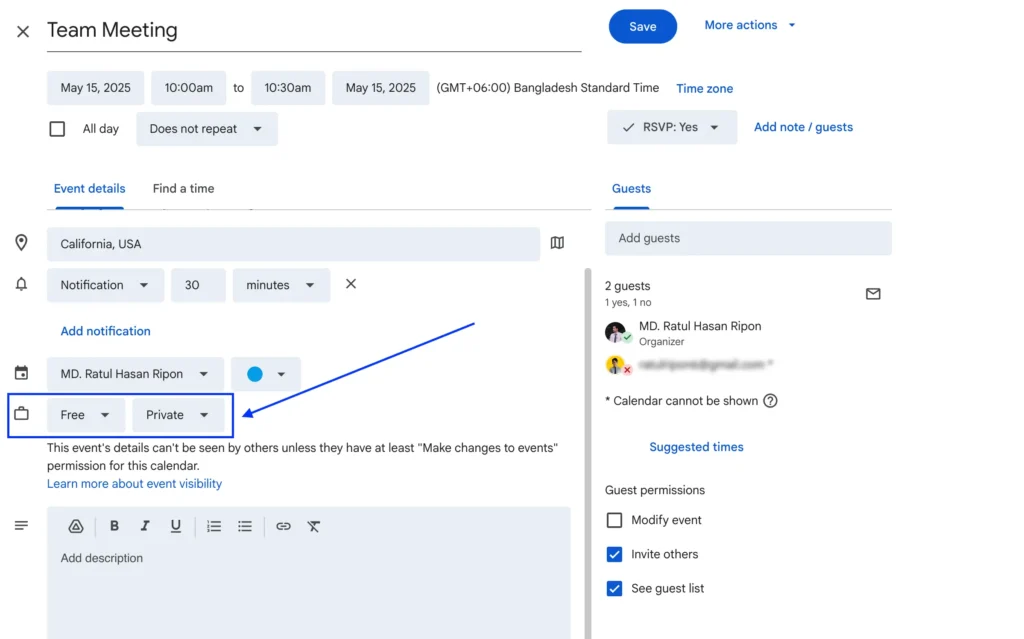Check the Modify event permission
This screenshot has height=639, width=1024.
pyautogui.click(x=615, y=520)
